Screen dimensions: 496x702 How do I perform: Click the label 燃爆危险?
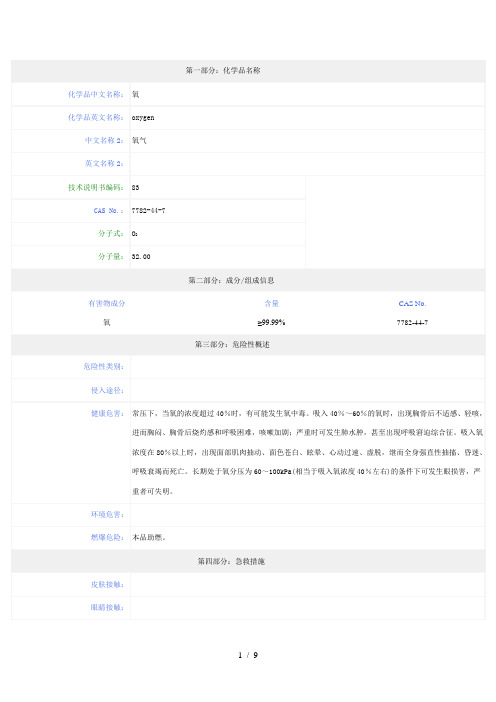(107, 537)
